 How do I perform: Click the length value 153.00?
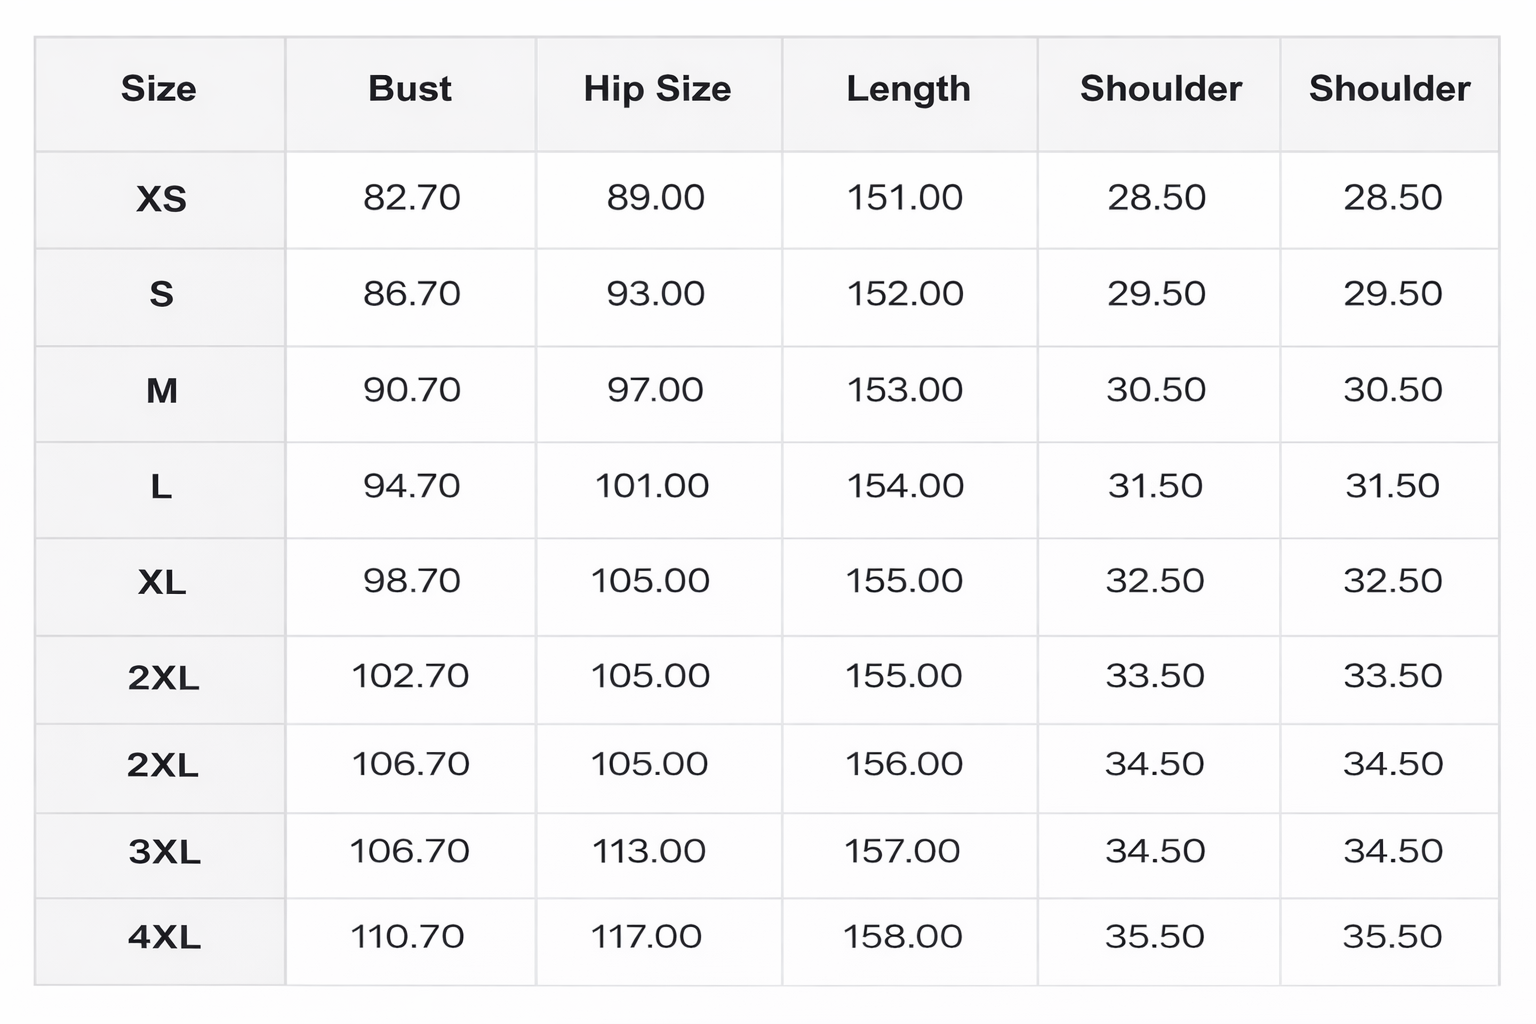(905, 390)
